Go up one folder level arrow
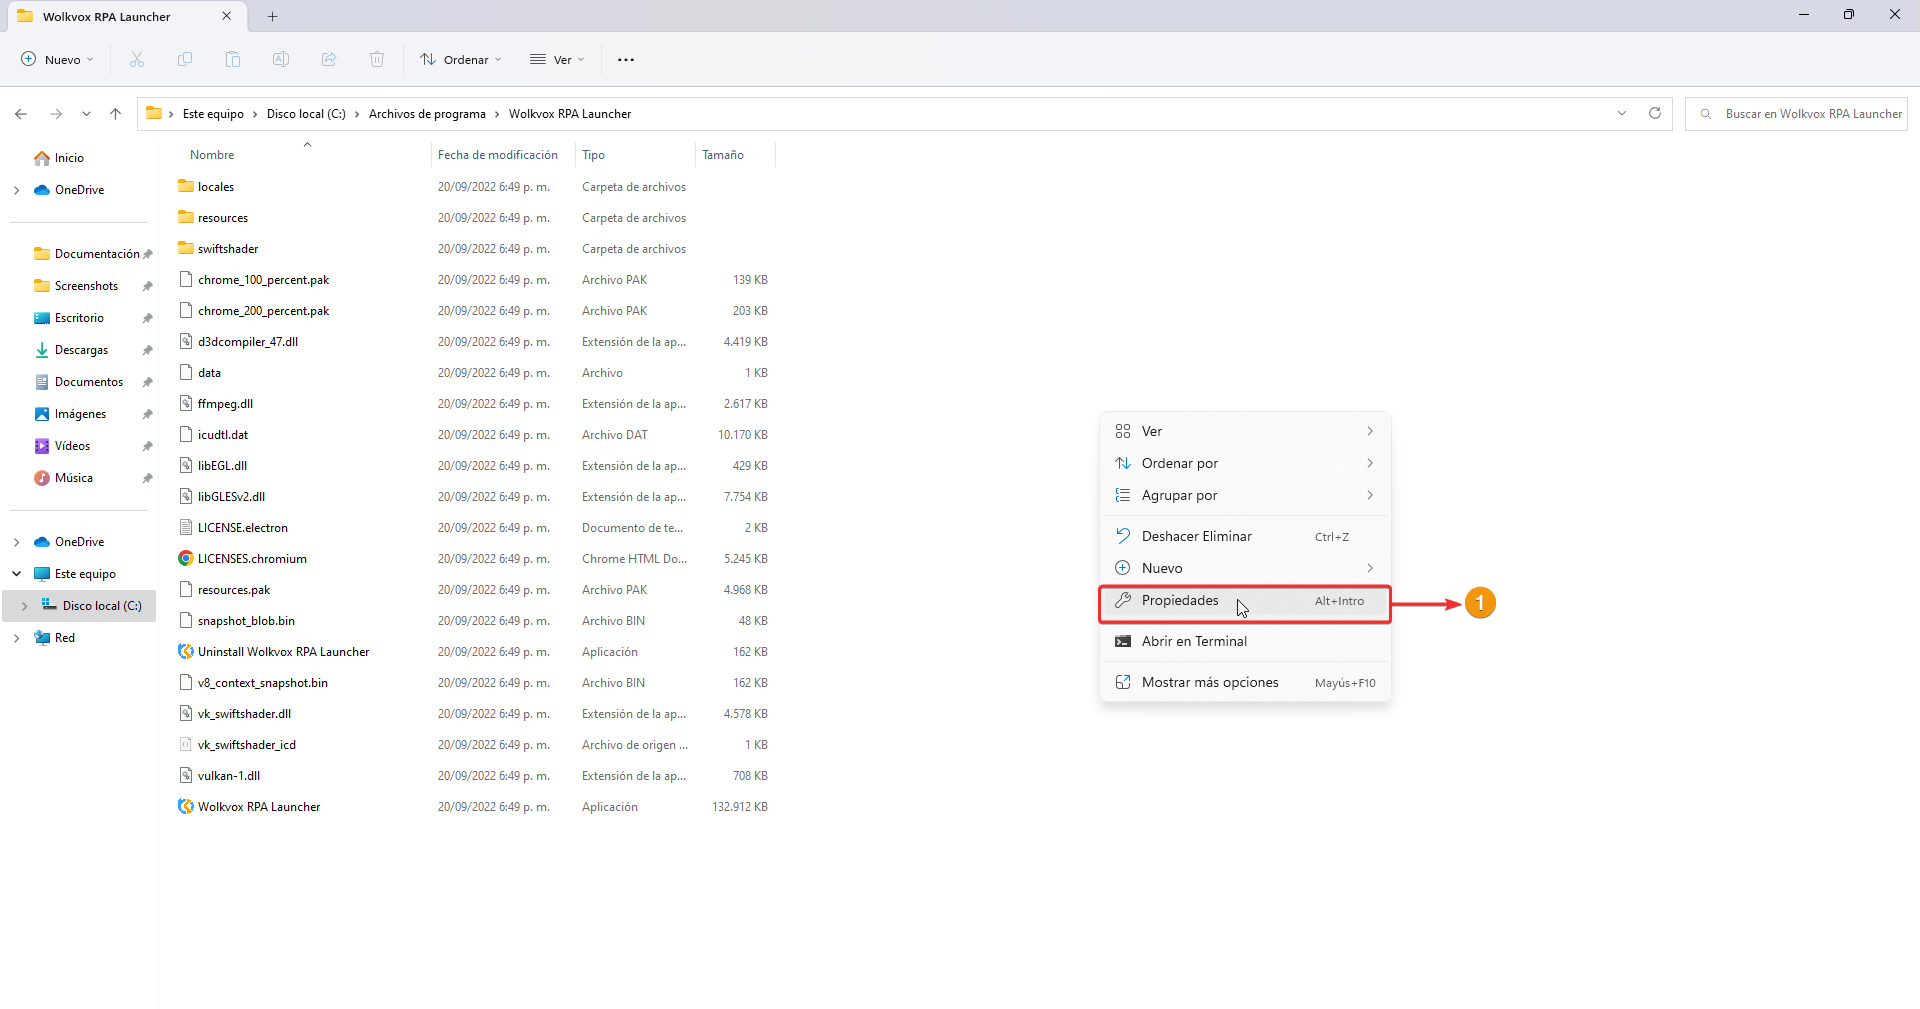 pyautogui.click(x=116, y=114)
